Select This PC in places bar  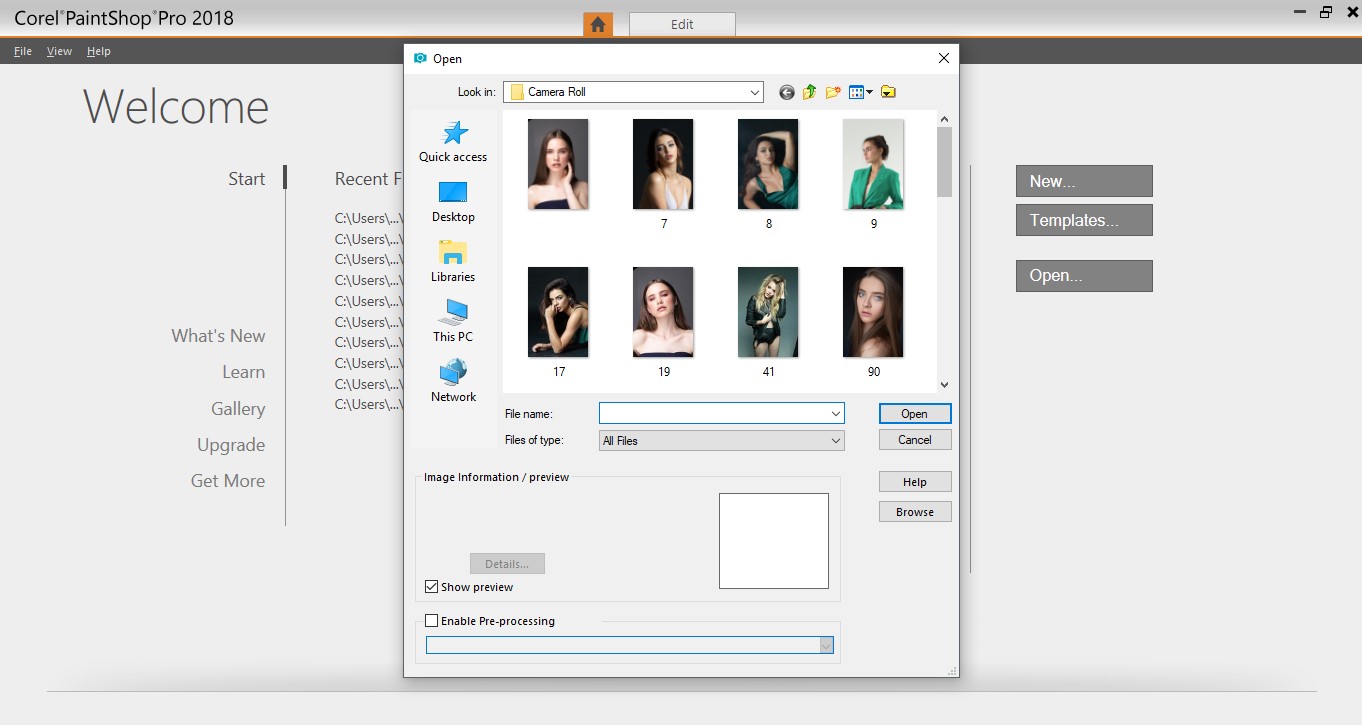453,322
